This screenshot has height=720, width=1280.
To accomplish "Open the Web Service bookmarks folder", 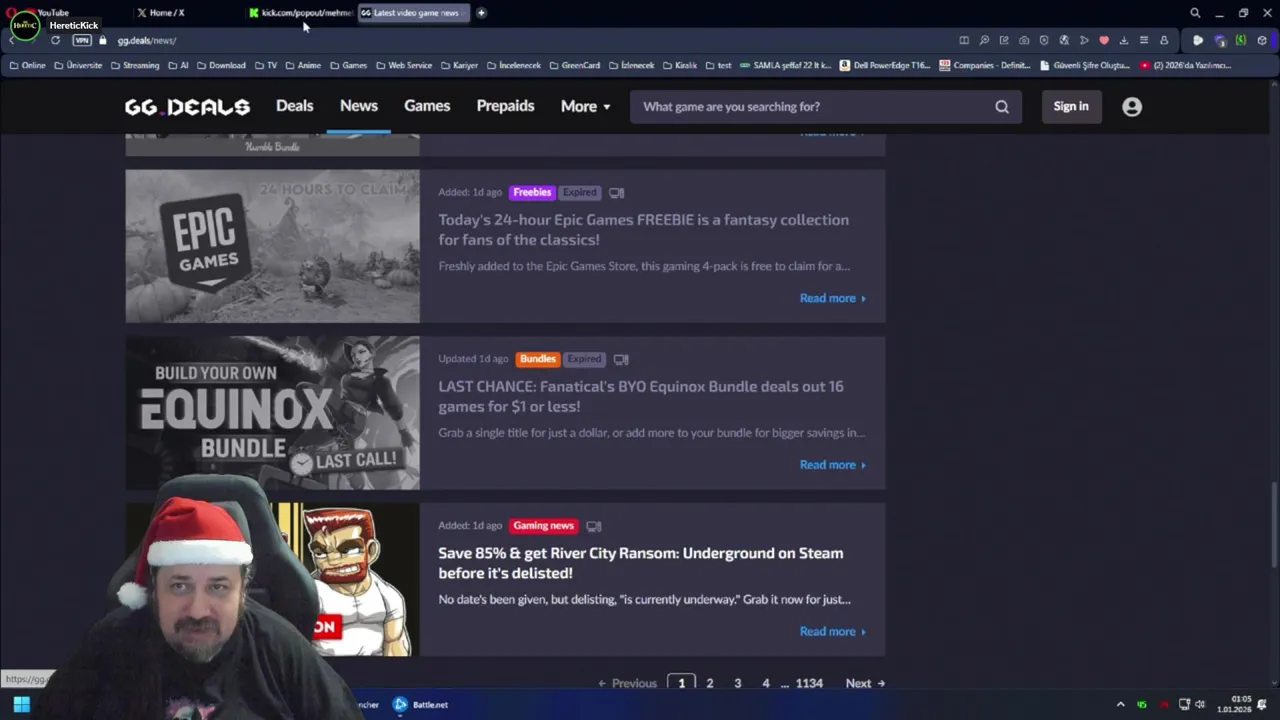I will tap(404, 65).
